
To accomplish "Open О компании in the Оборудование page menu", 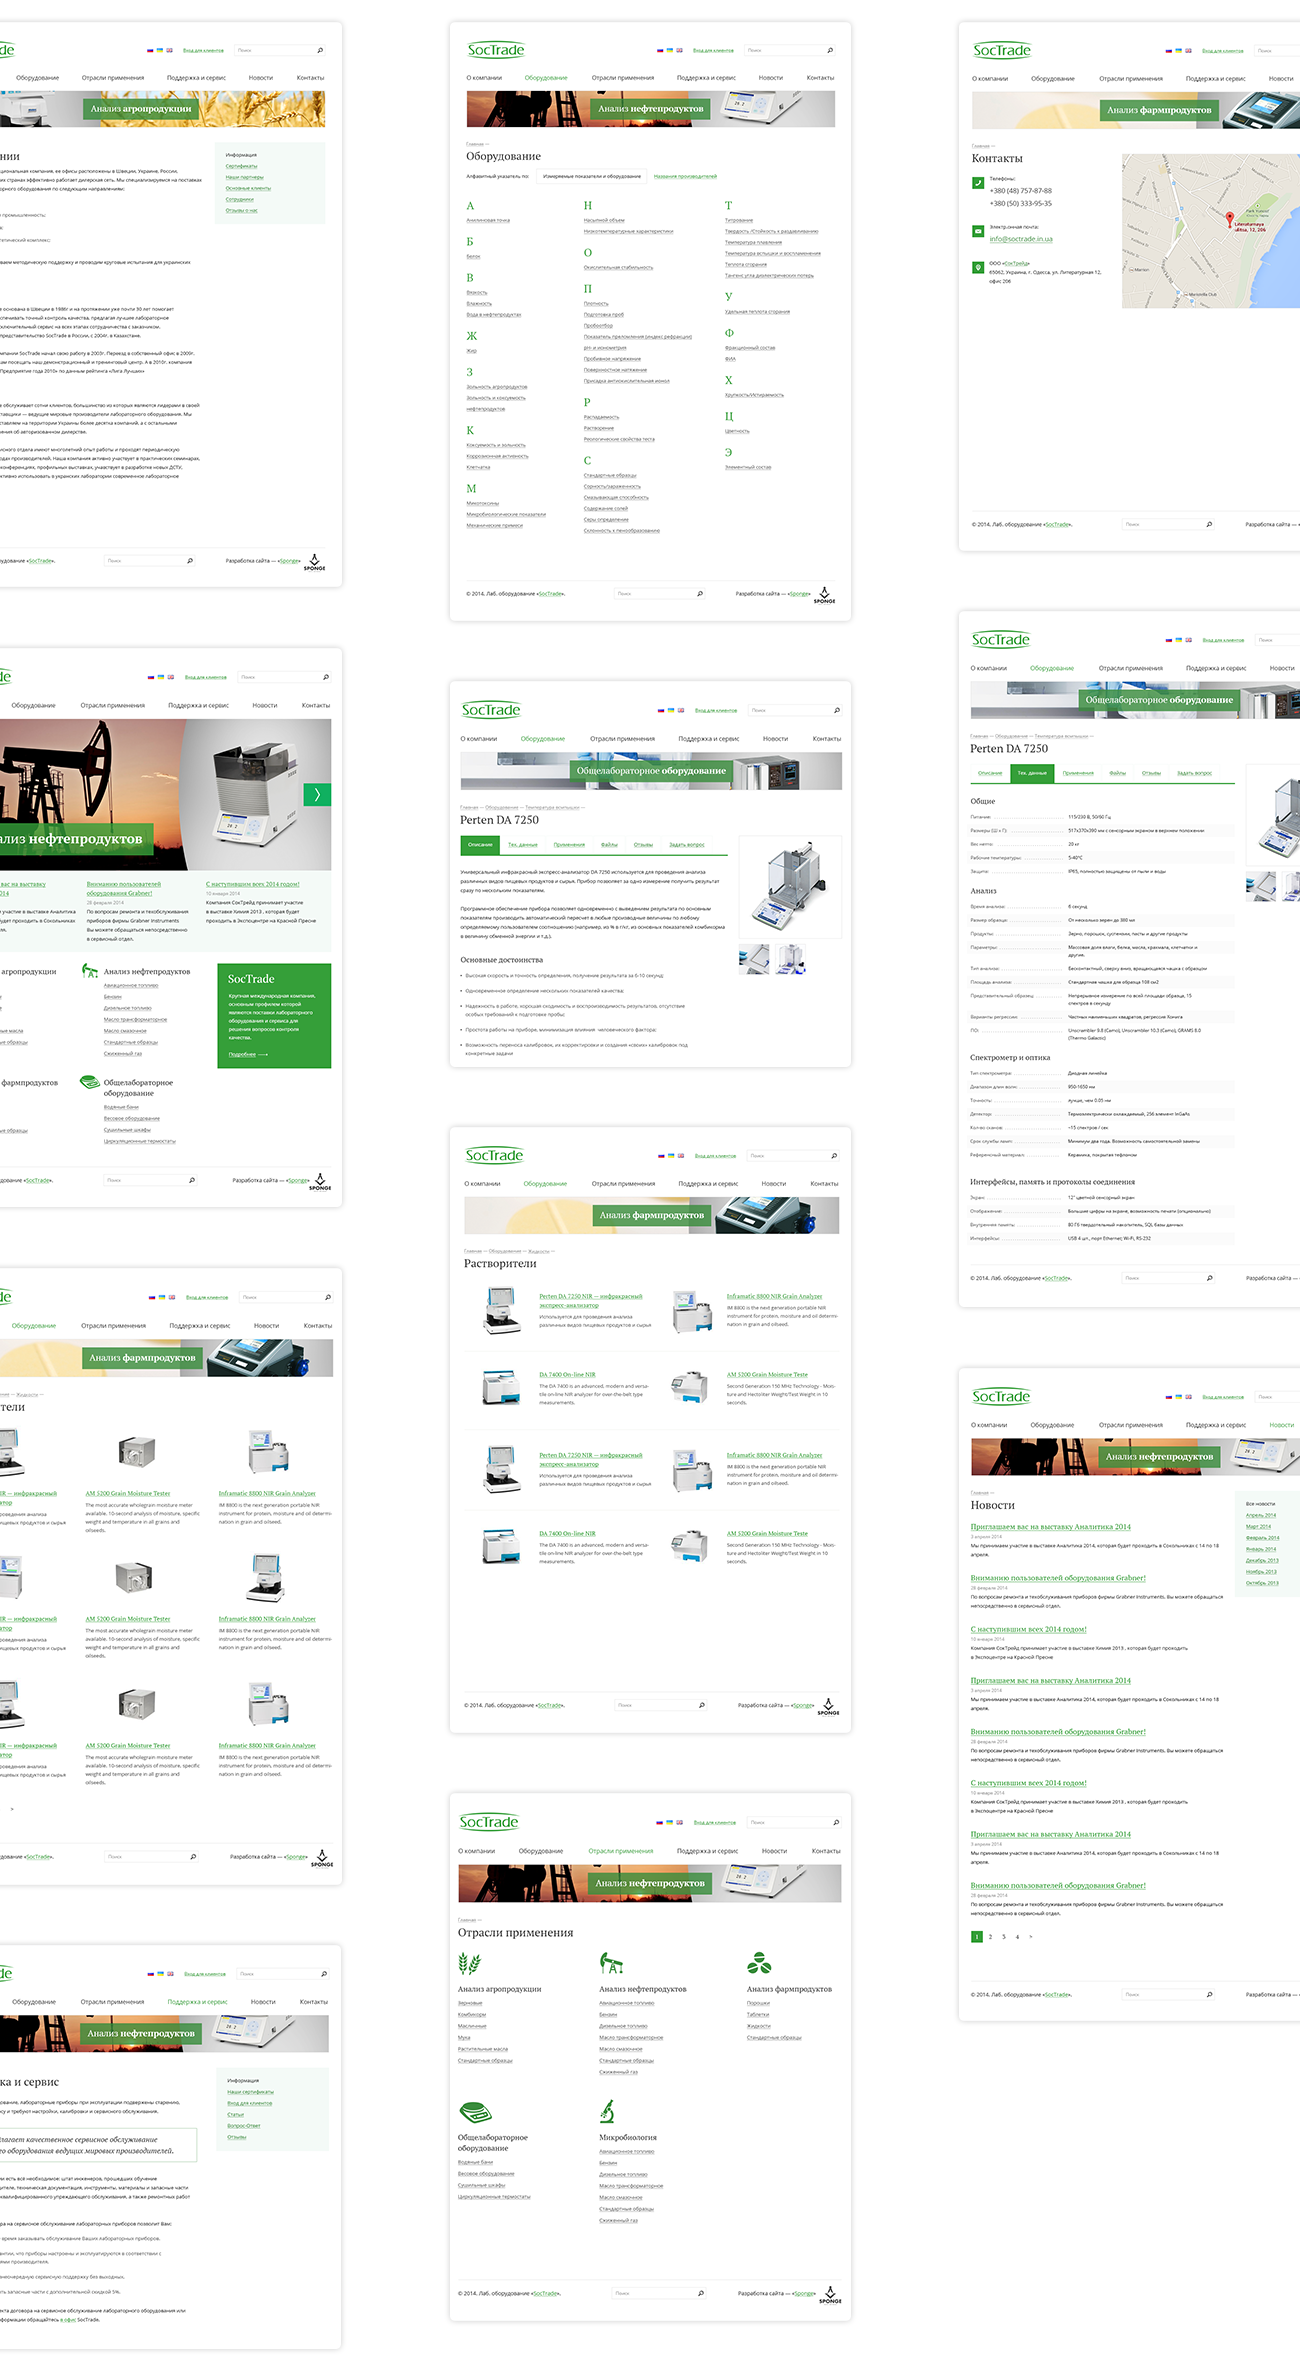I will point(484,78).
